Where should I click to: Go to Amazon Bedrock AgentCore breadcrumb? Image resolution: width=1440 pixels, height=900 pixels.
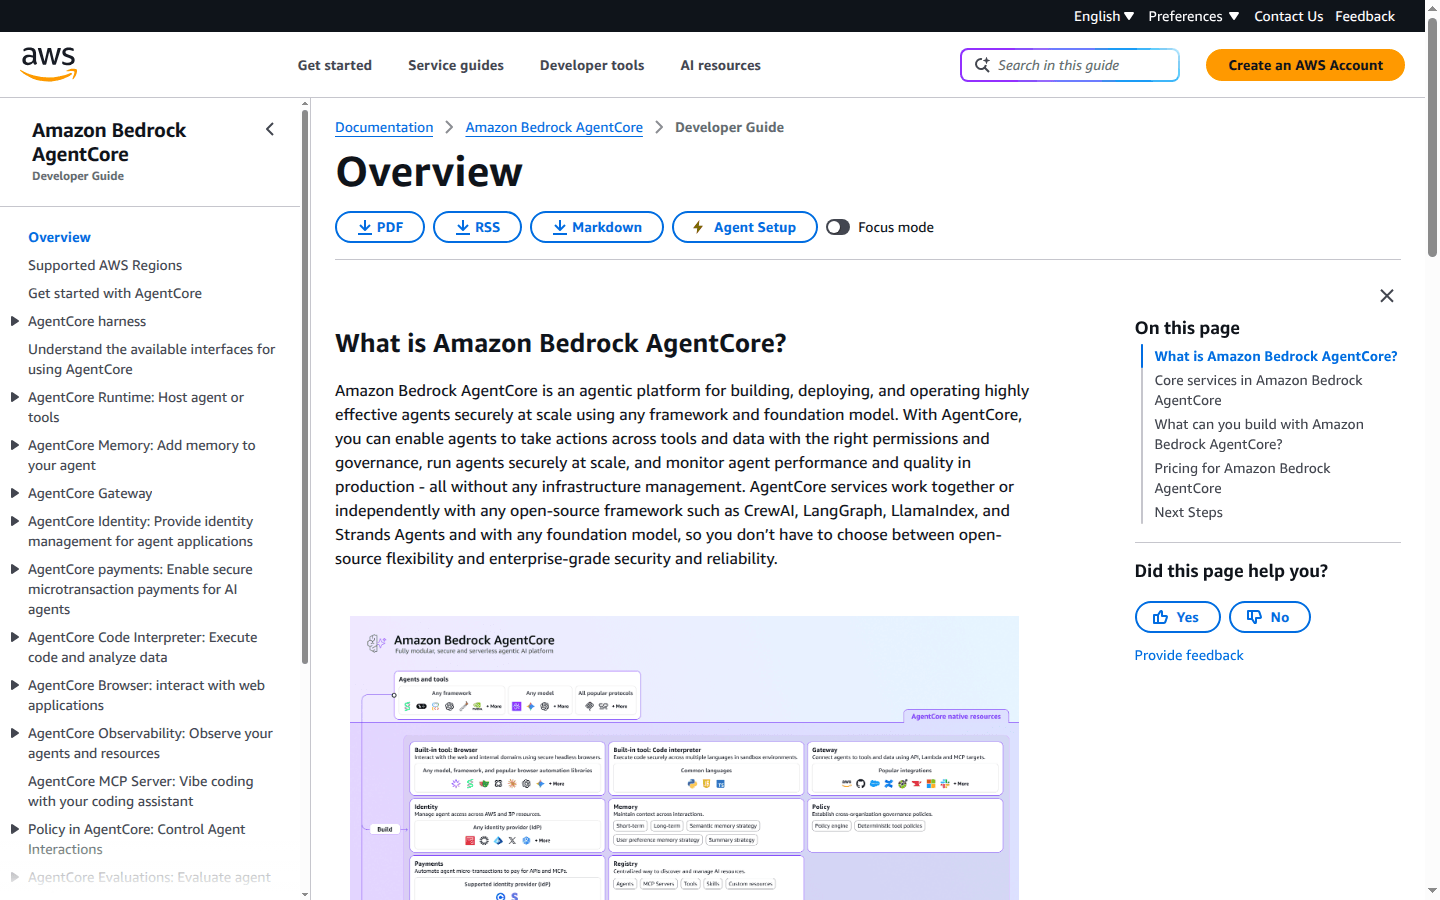pyautogui.click(x=554, y=127)
